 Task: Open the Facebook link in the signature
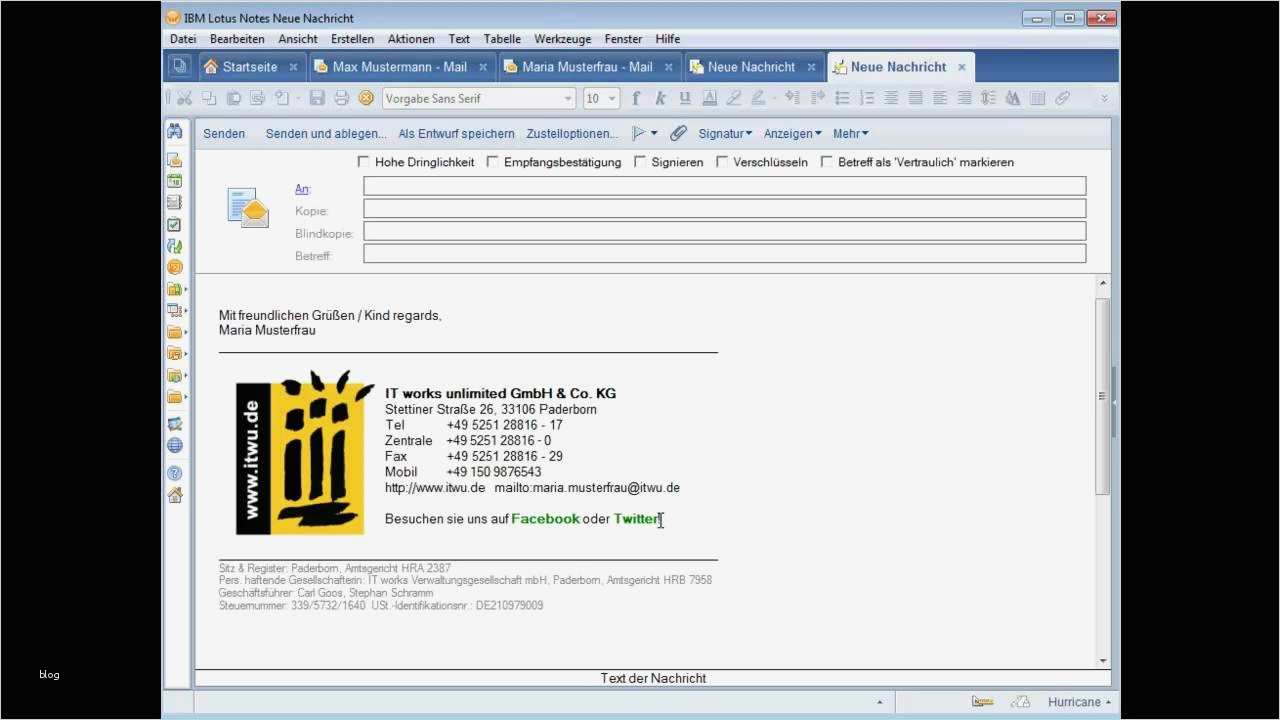[x=545, y=519]
